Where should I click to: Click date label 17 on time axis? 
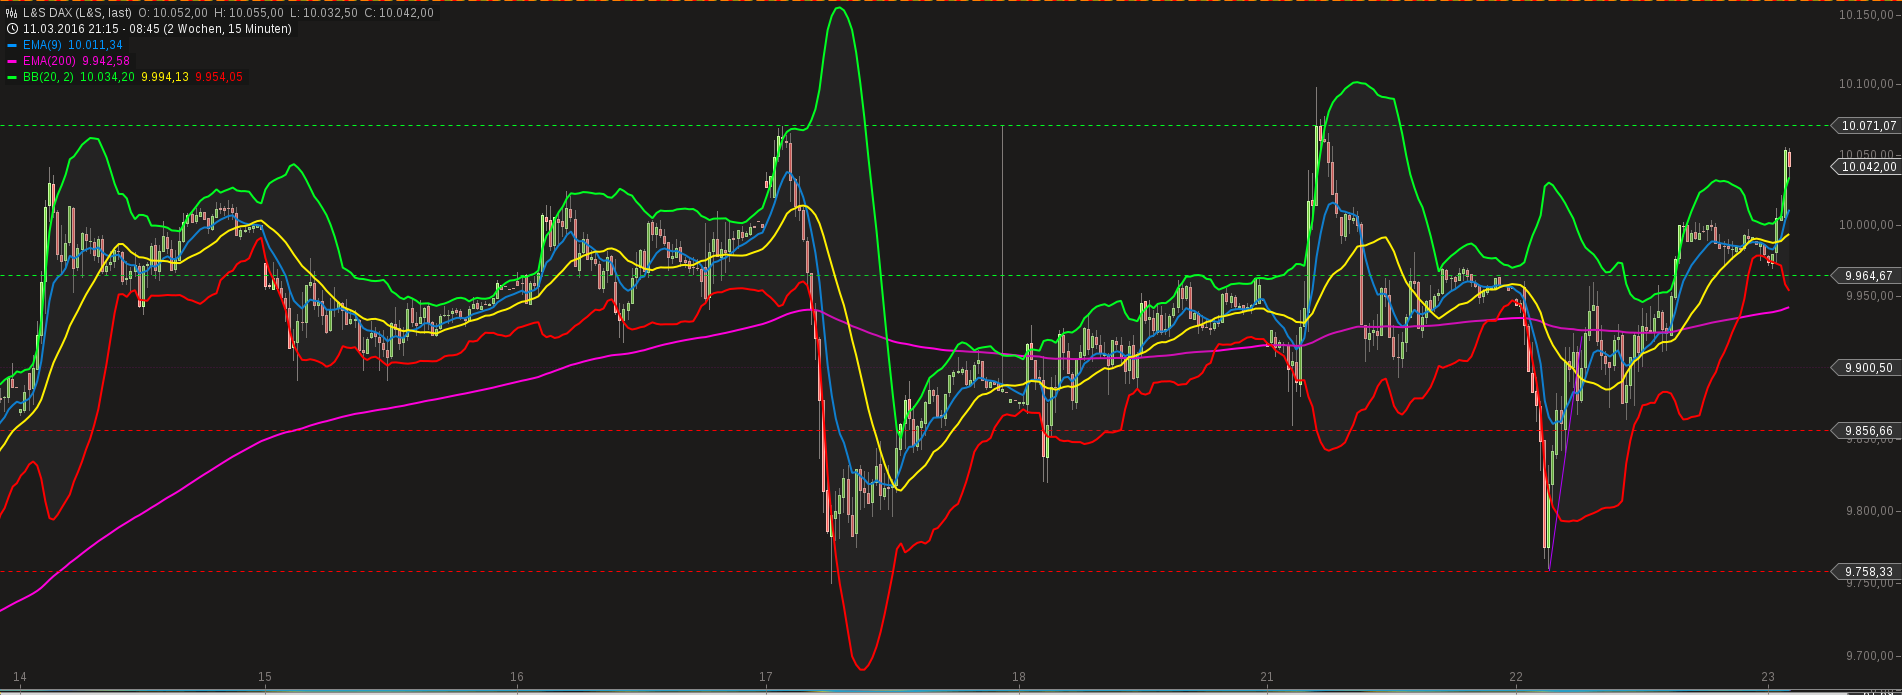coord(766,677)
